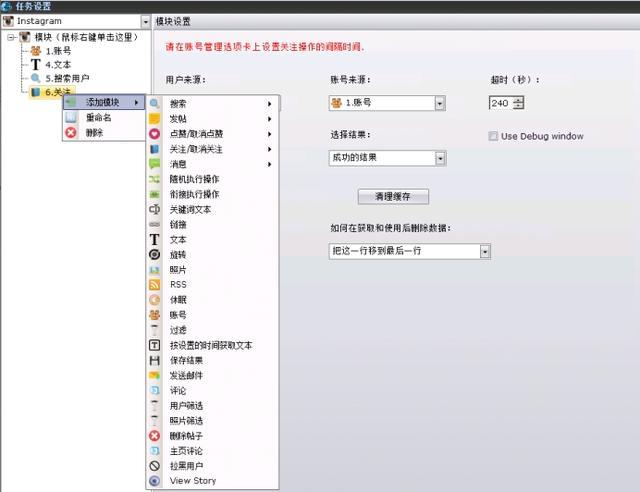
Task: Click the send email envelope icon
Action: pyautogui.click(x=154, y=375)
